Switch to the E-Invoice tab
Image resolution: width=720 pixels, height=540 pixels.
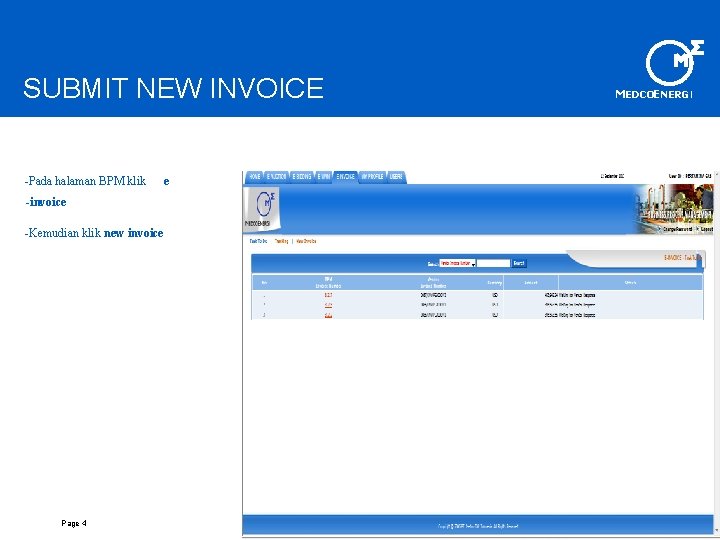[x=345, y=177]
